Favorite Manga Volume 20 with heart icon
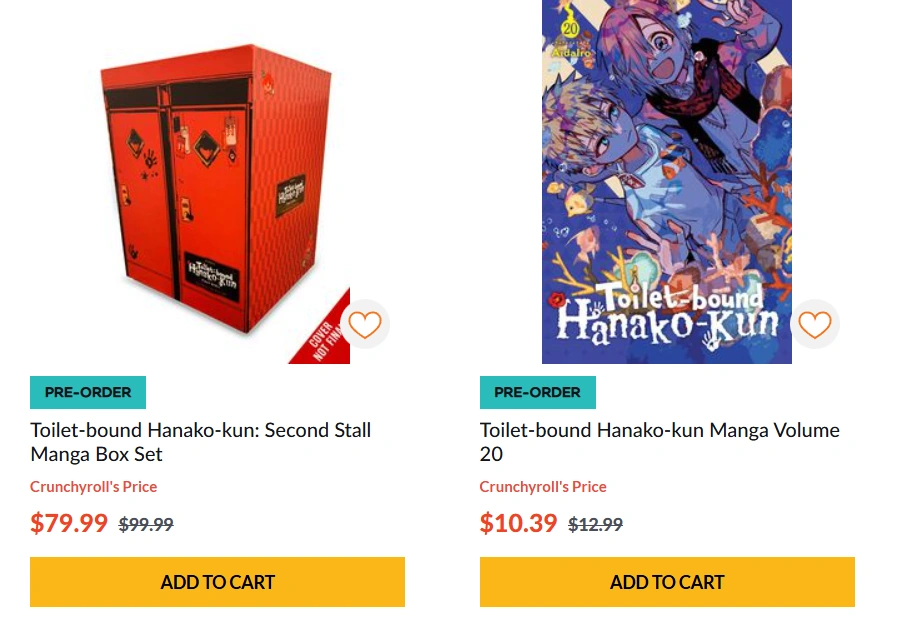Screen dimensions: 901x629 coord(815,324)
